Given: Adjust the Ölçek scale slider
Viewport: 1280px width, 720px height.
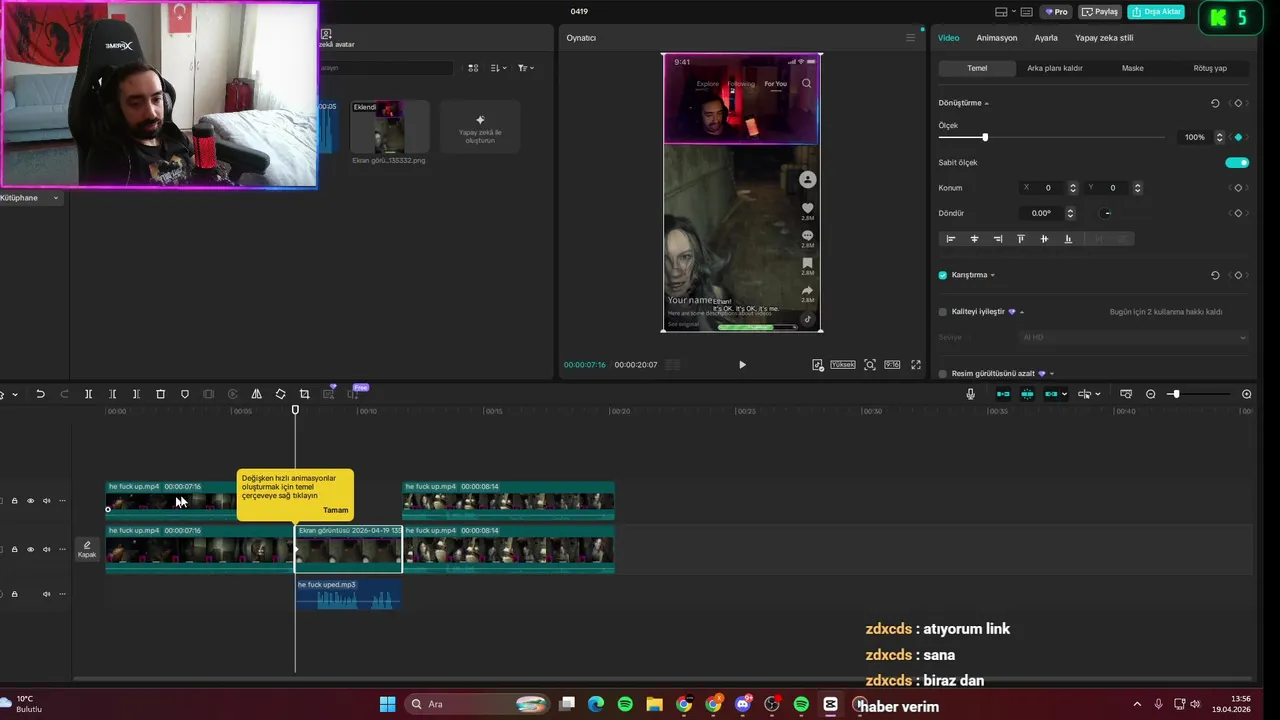Looking at the screenshot, I should tap(1051, 137).
